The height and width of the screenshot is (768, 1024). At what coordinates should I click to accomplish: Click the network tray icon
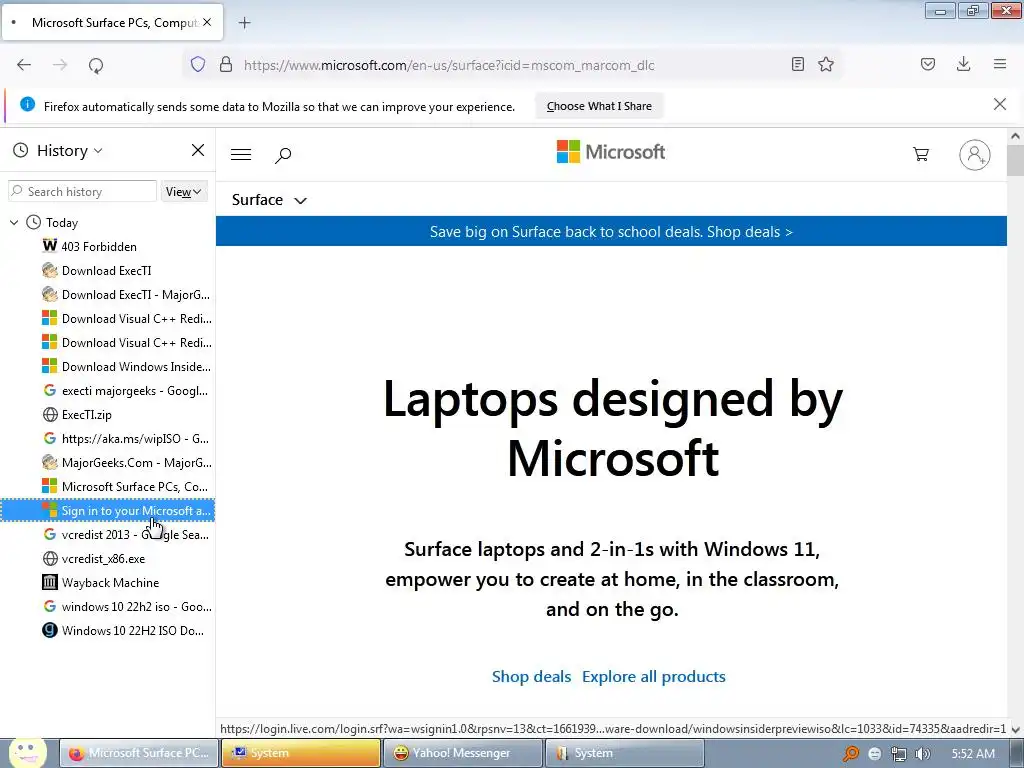899,754
